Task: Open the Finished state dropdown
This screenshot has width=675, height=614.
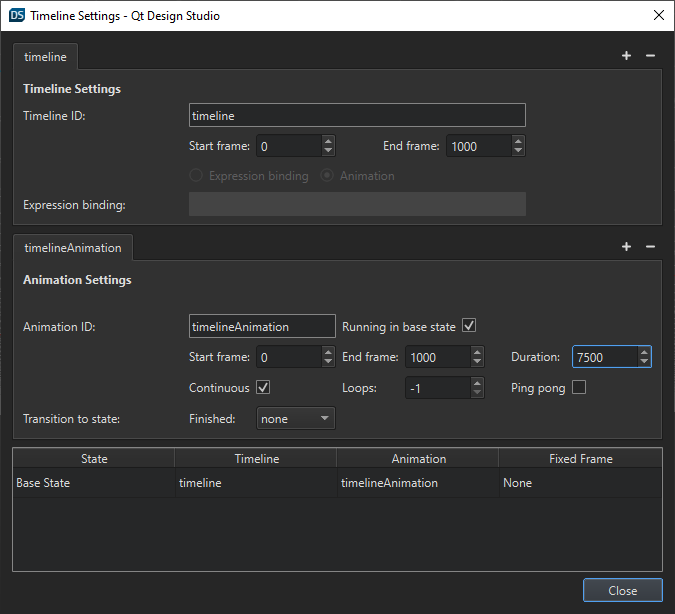Action: [296, 419]
